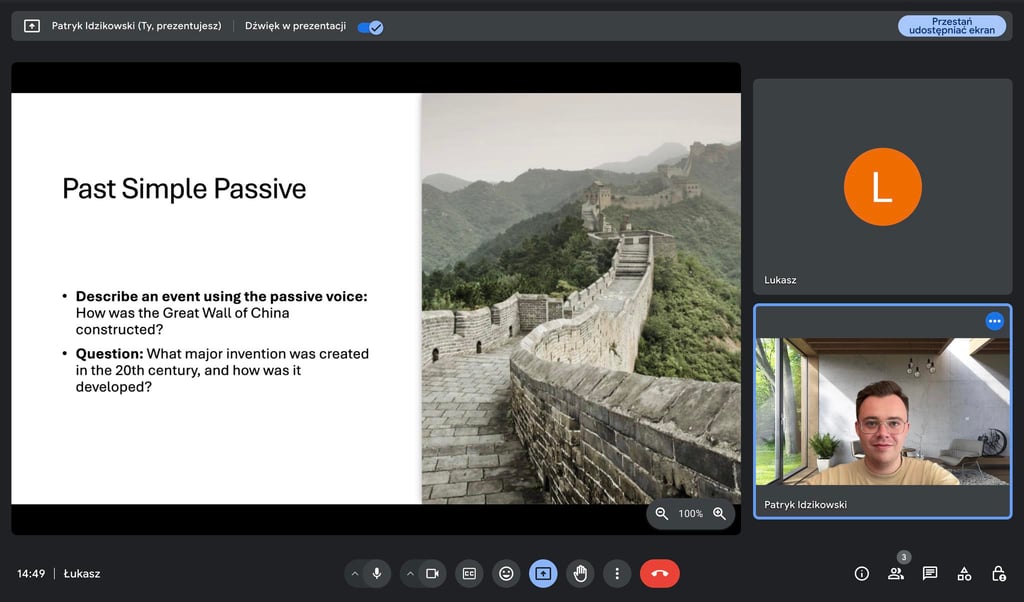Open Patryk Idzikowski tile options
This screenshot has width=1024, height=602.
994,321
